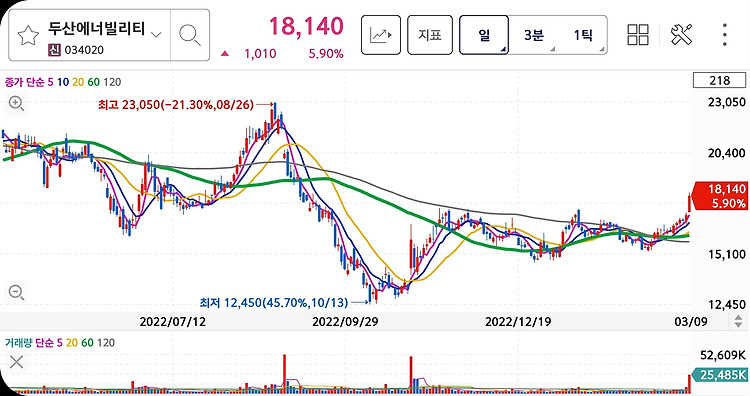
Task: Open the chart type icon button
Action: click(x=381, y=35)
